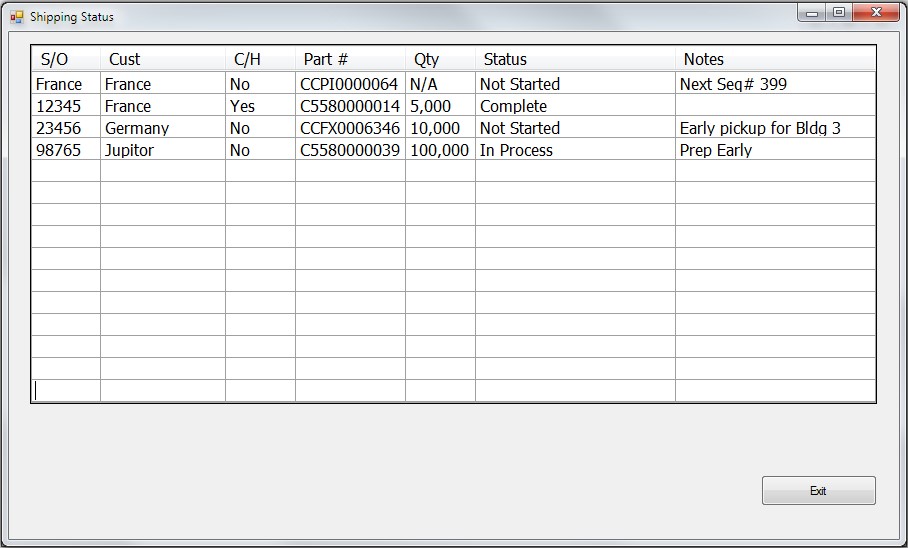Click the Exit button

point(818,491)
